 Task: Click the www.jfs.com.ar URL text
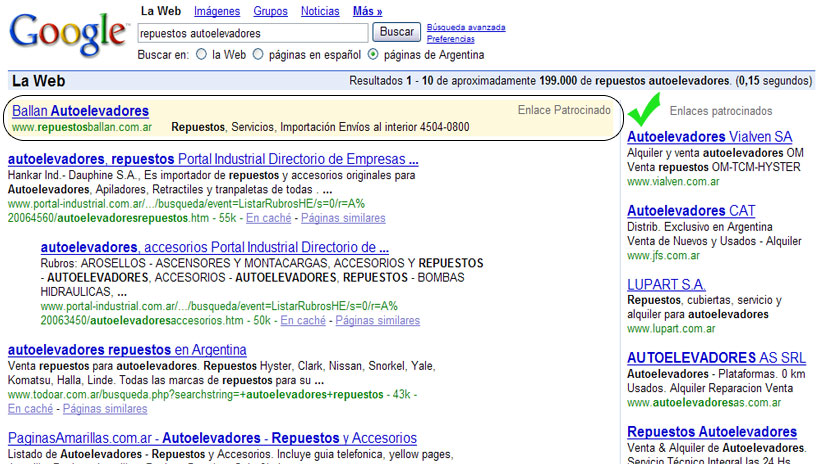point(663,256)
